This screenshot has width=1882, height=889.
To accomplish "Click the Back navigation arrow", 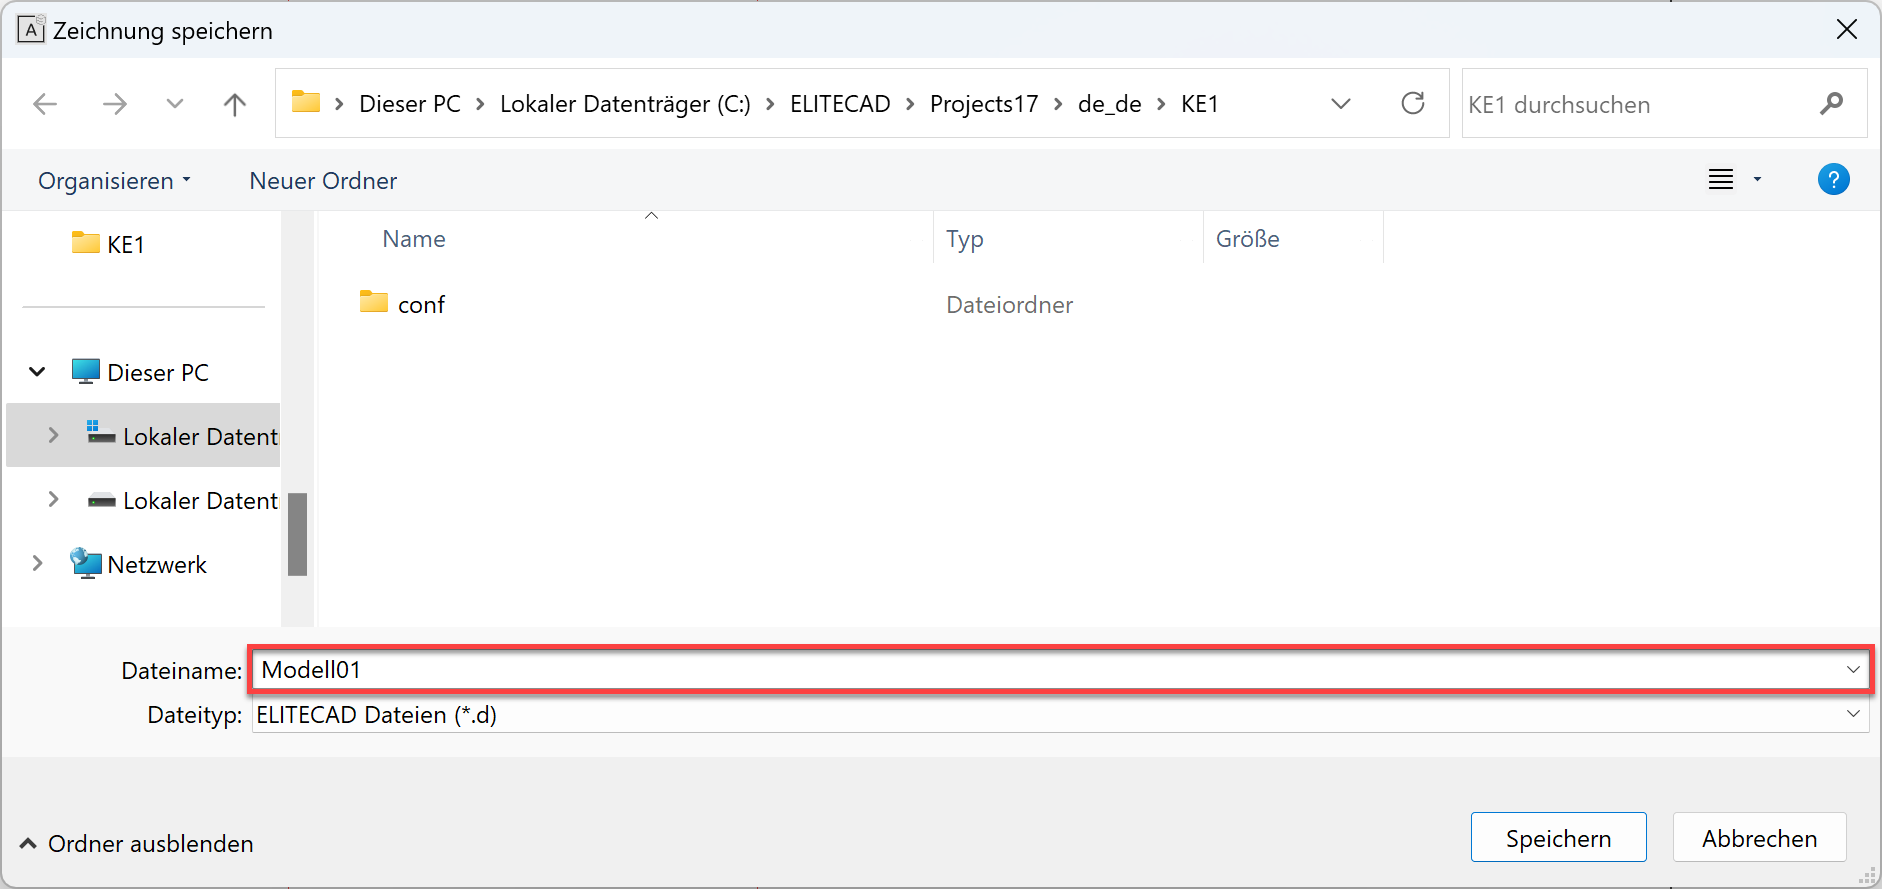I will click(x=45, y=104).
